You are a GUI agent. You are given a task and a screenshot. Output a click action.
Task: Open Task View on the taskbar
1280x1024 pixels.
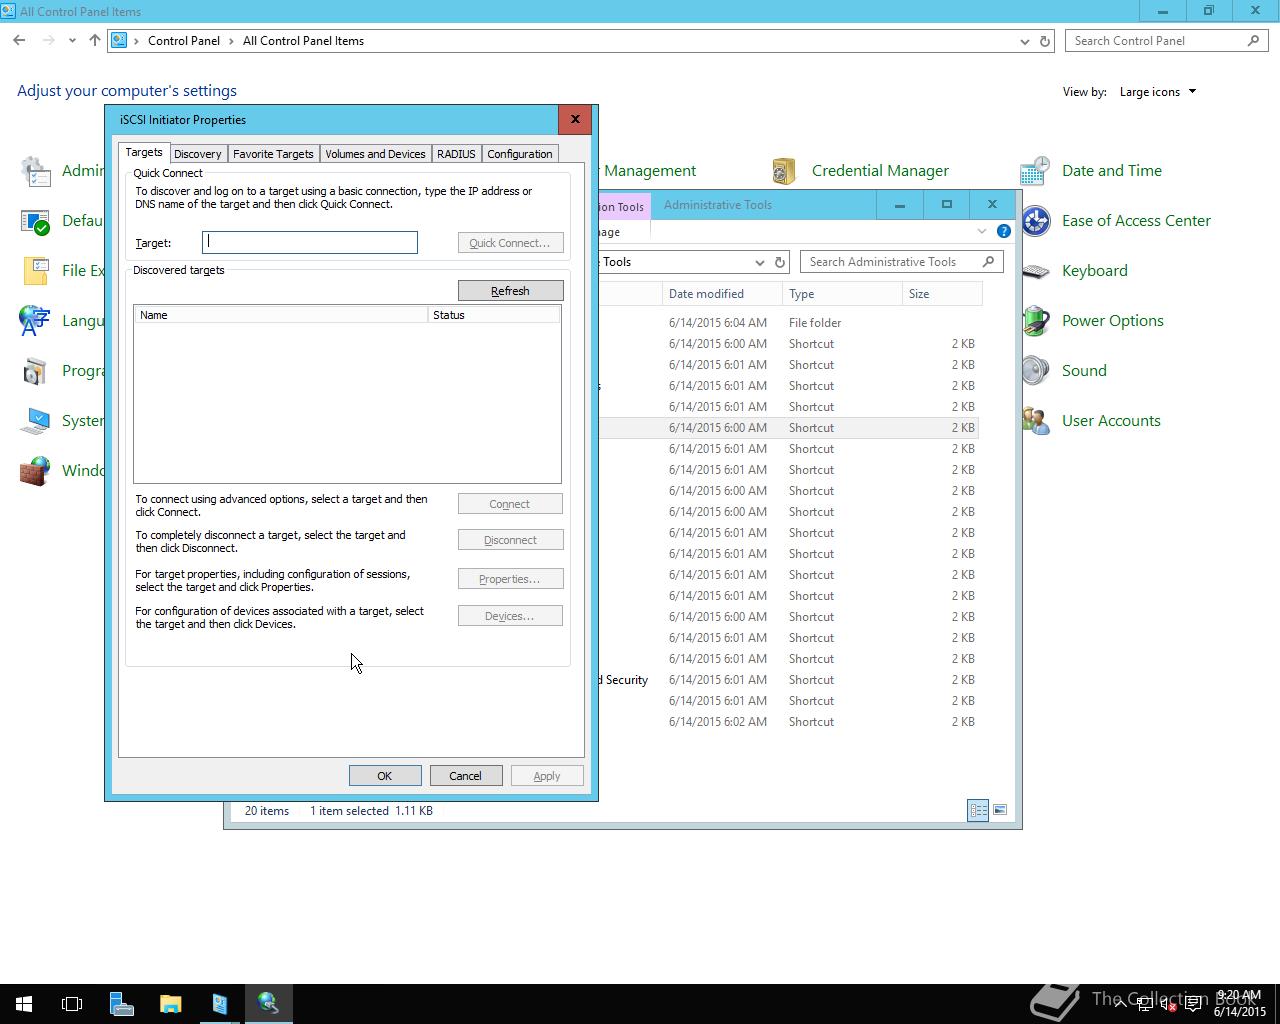72,1004
